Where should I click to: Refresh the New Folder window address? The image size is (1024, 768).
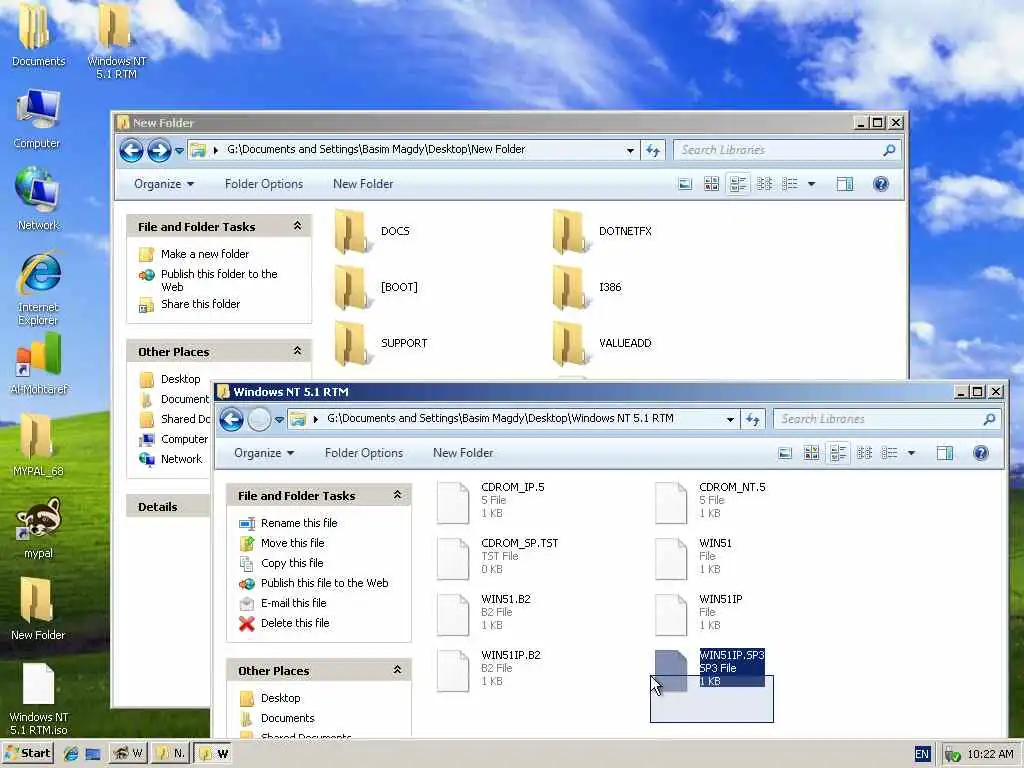coord(652,150)
